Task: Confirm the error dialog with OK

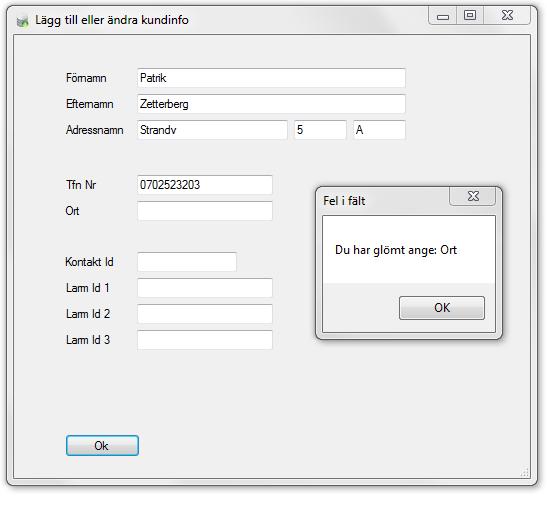Action: click(442, 308)
